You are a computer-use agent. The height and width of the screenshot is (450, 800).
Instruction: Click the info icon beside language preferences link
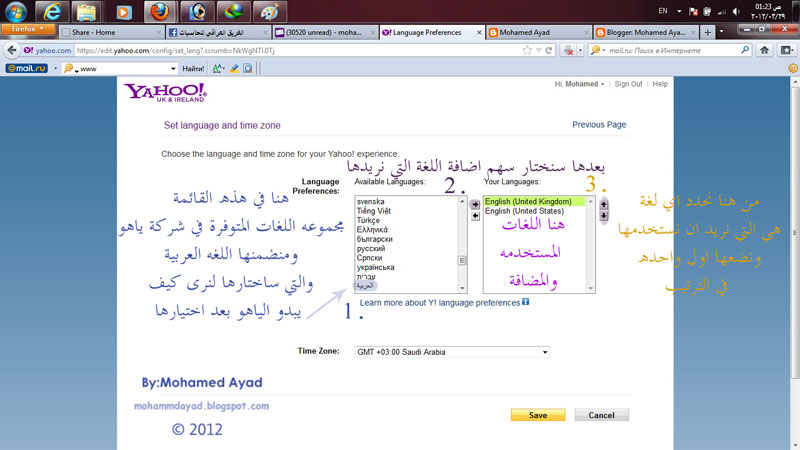526,302
